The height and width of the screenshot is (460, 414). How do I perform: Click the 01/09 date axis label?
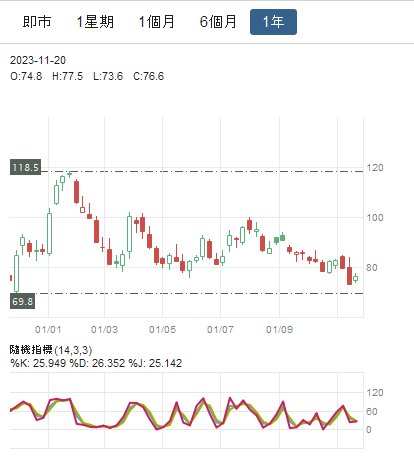click(279, 330)
